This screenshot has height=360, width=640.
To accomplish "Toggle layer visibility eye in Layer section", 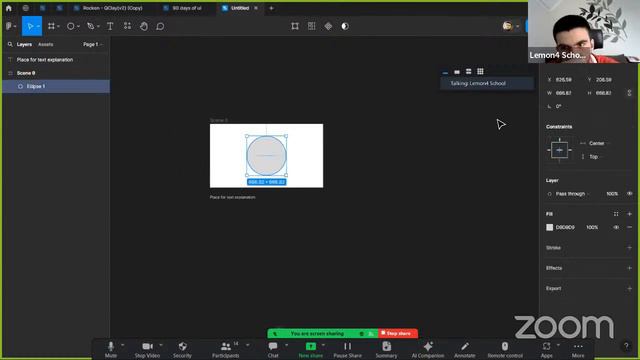I will [x=629, y=194].
